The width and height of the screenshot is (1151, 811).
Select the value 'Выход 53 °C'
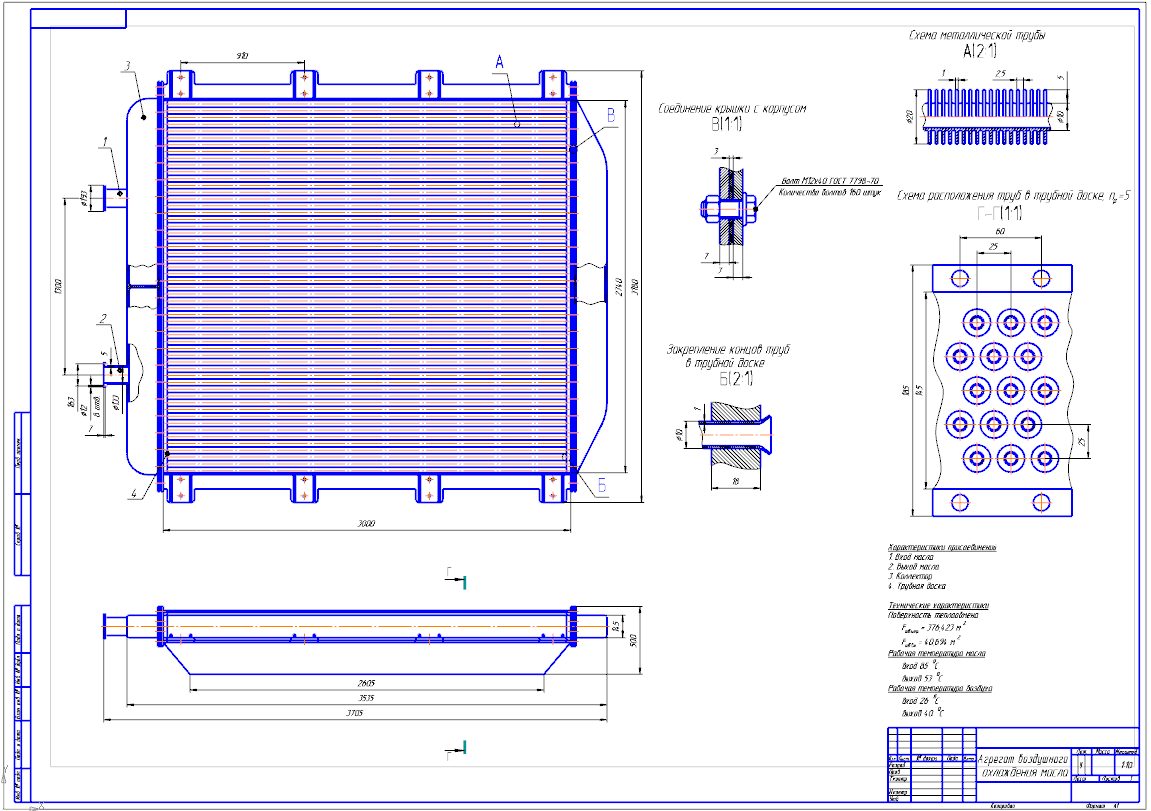923,678
